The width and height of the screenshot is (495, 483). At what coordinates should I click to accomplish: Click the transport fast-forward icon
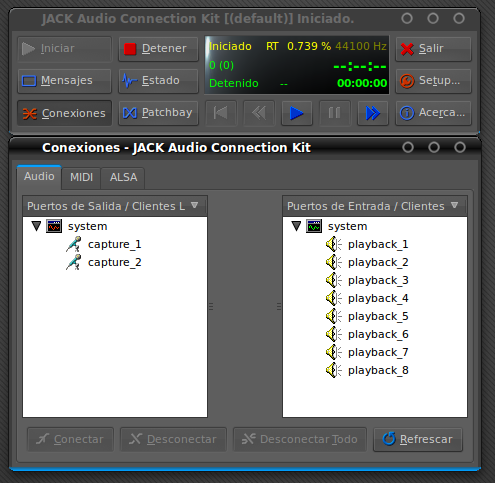(x=373, y=113)
